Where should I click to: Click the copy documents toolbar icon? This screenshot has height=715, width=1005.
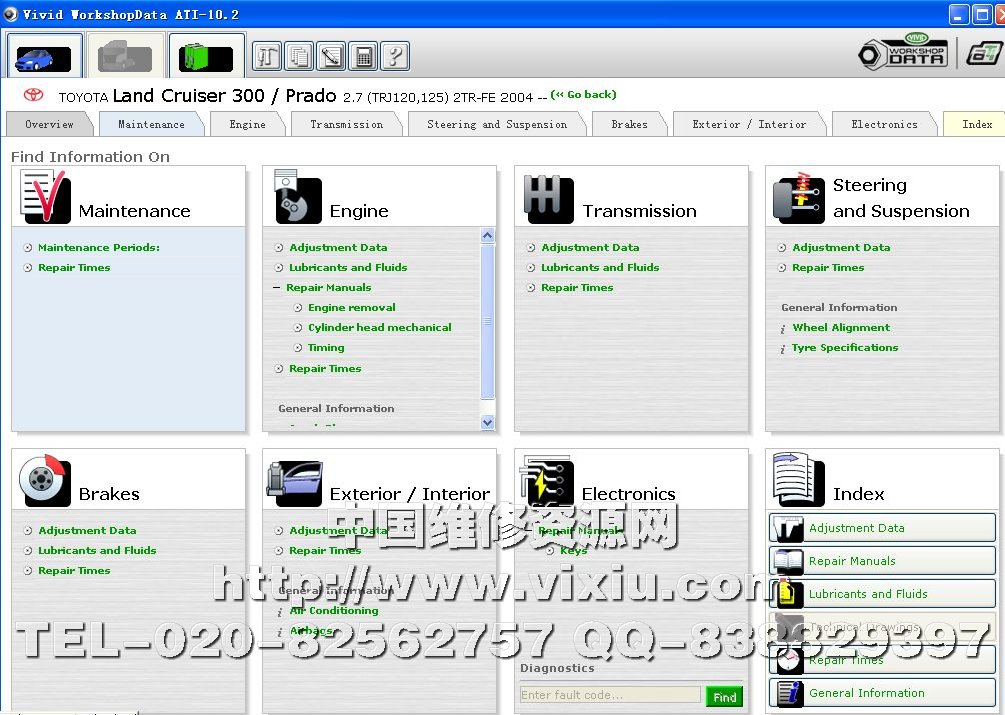click(299, 56)
